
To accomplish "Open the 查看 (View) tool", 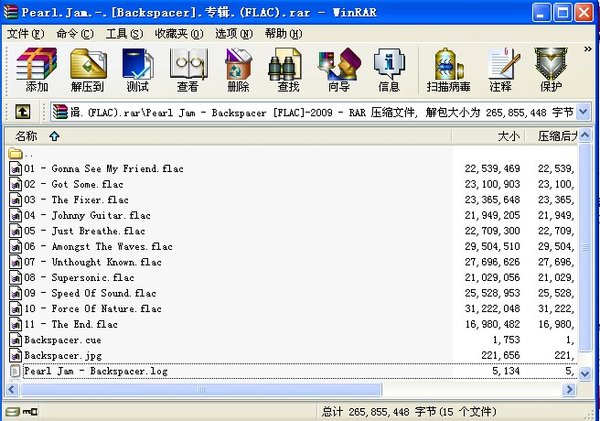I will point(188,70).
